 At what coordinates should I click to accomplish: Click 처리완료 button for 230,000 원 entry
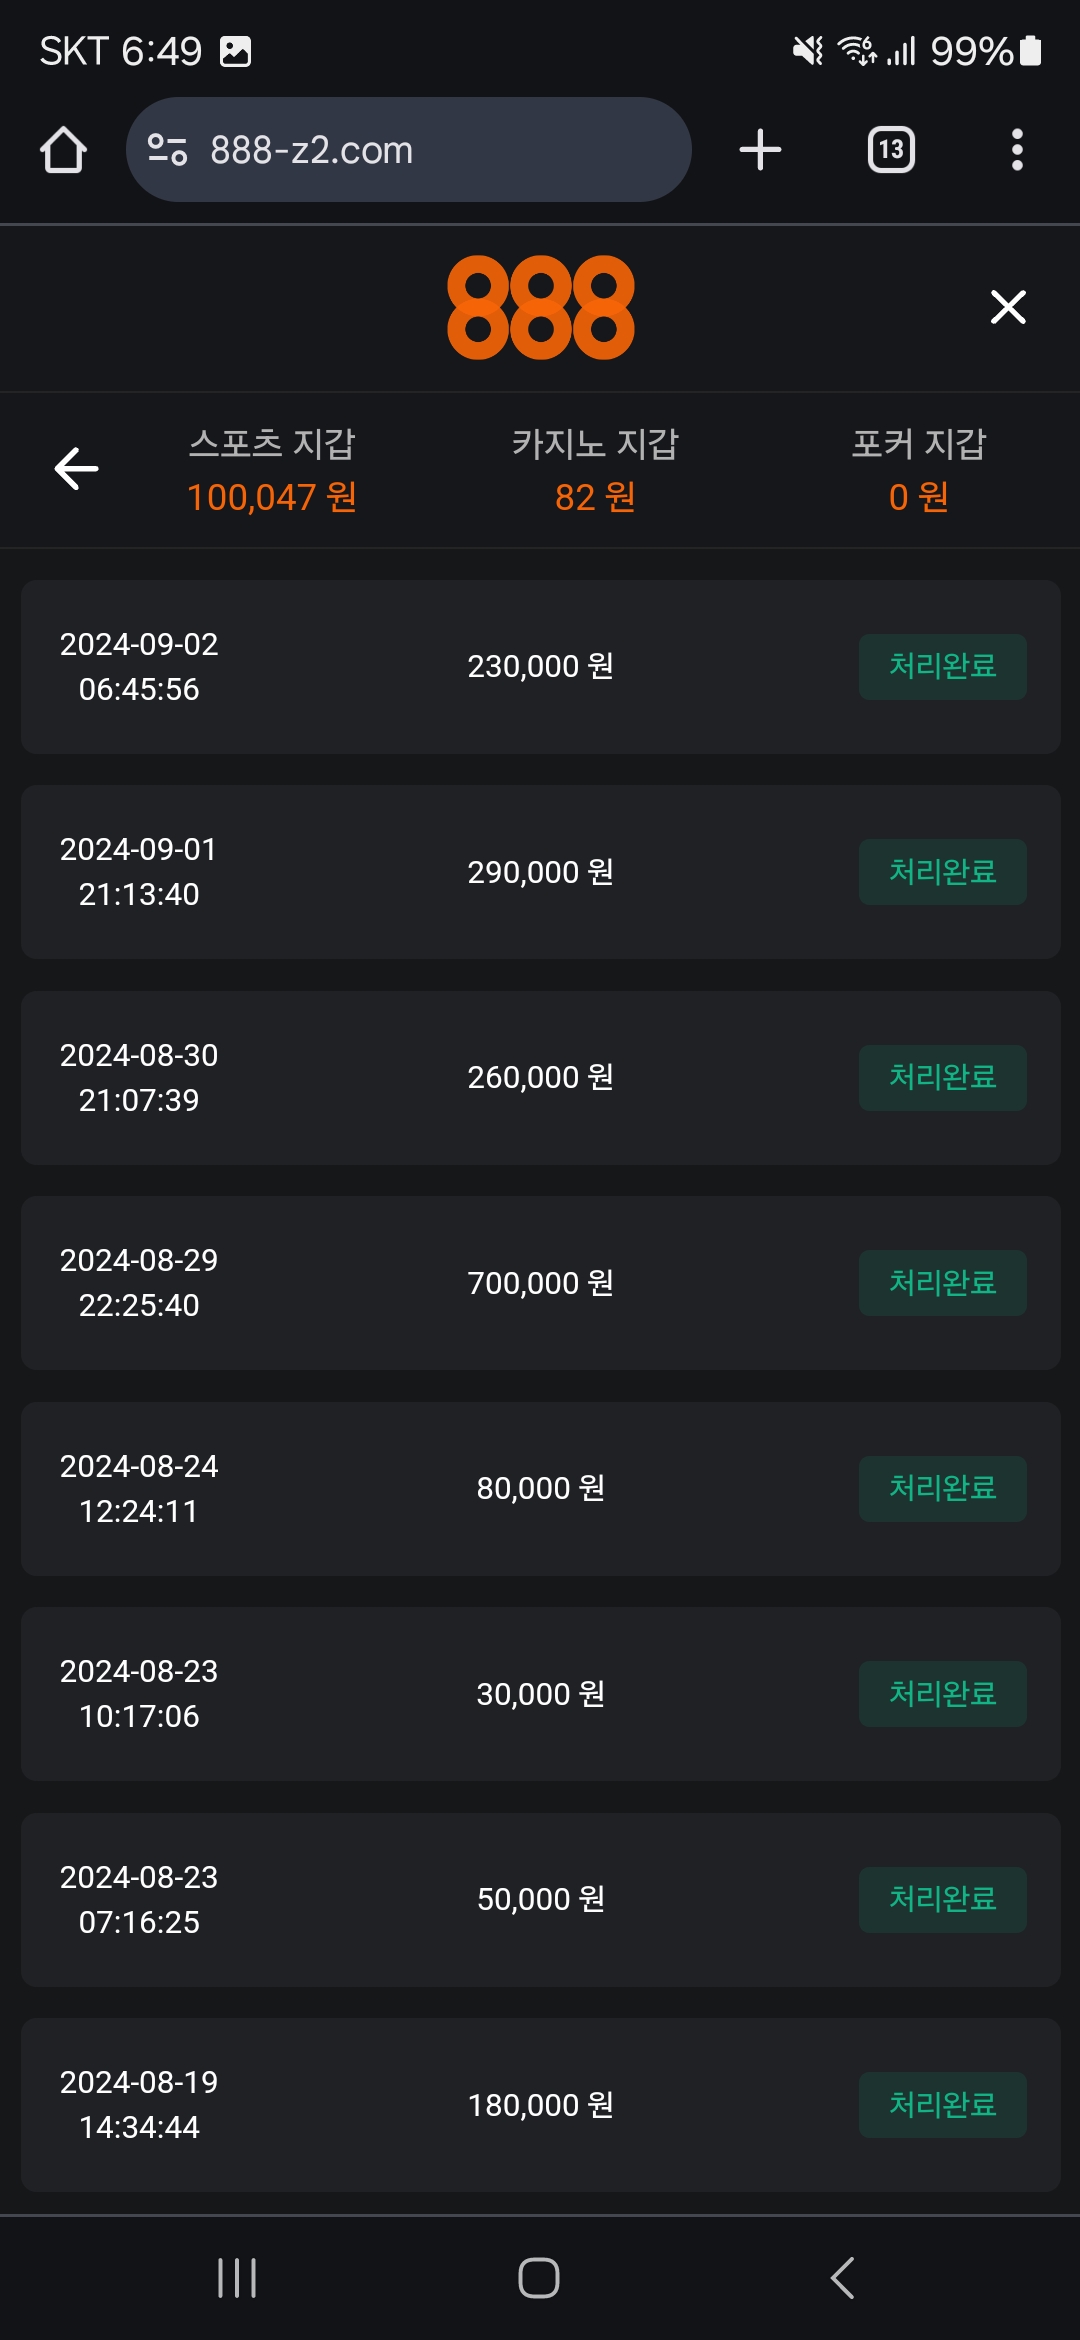942,666
